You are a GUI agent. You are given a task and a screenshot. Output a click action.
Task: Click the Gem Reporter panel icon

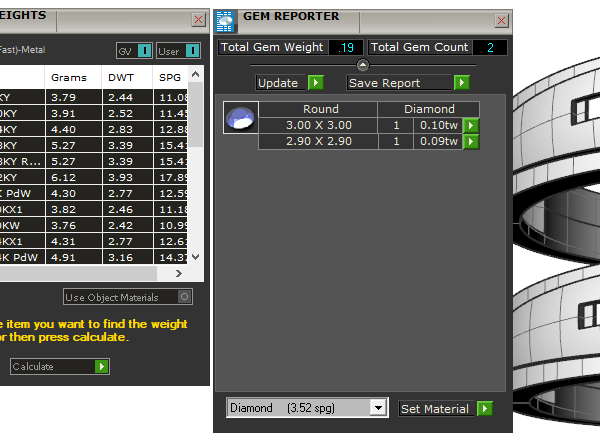click(x=225, y=19)
